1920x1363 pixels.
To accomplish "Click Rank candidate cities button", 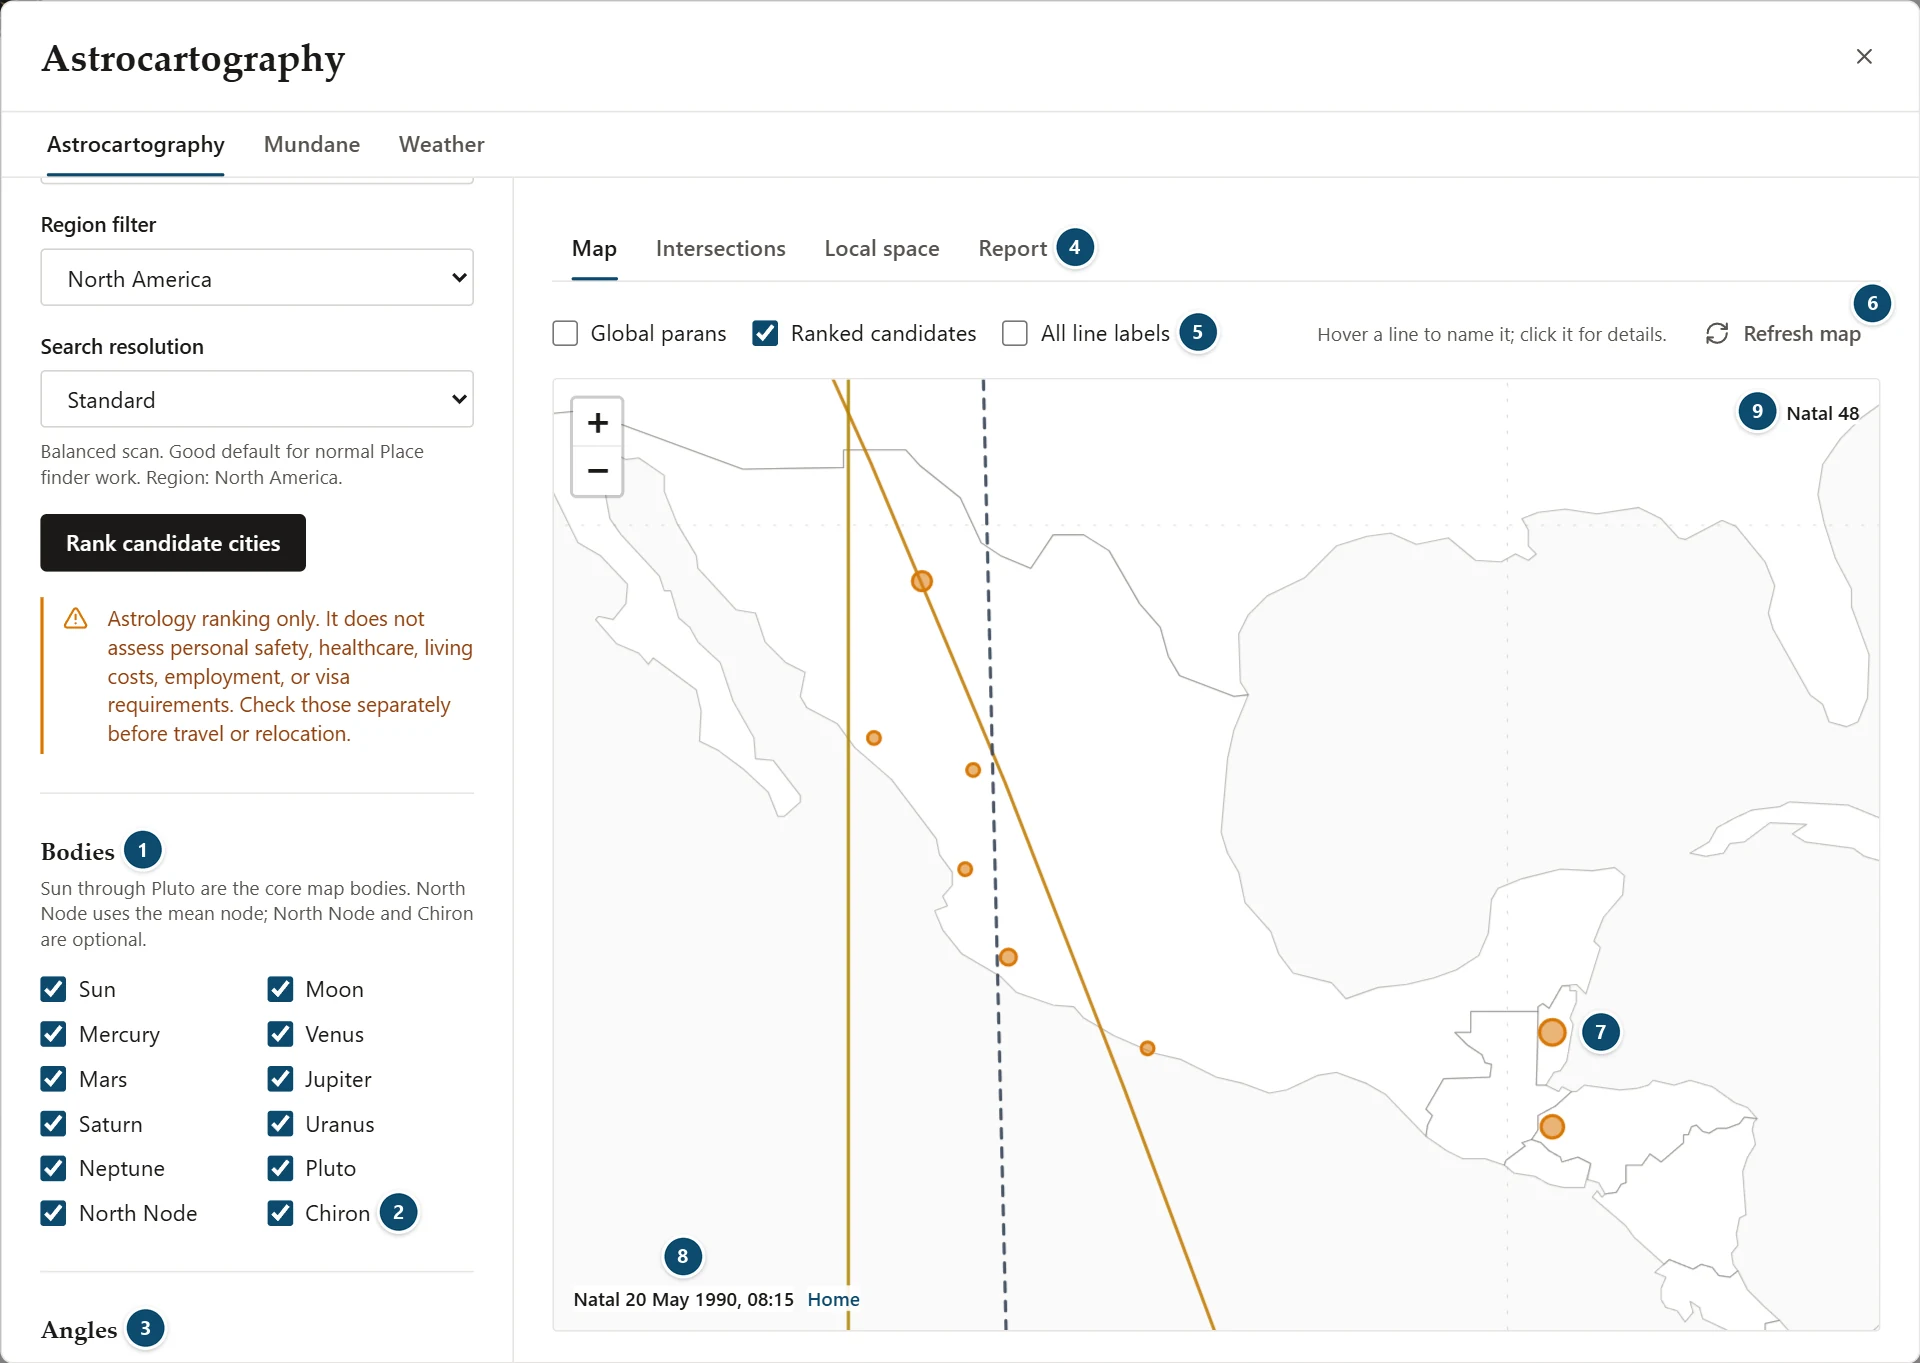I will (x=173, y=543).
